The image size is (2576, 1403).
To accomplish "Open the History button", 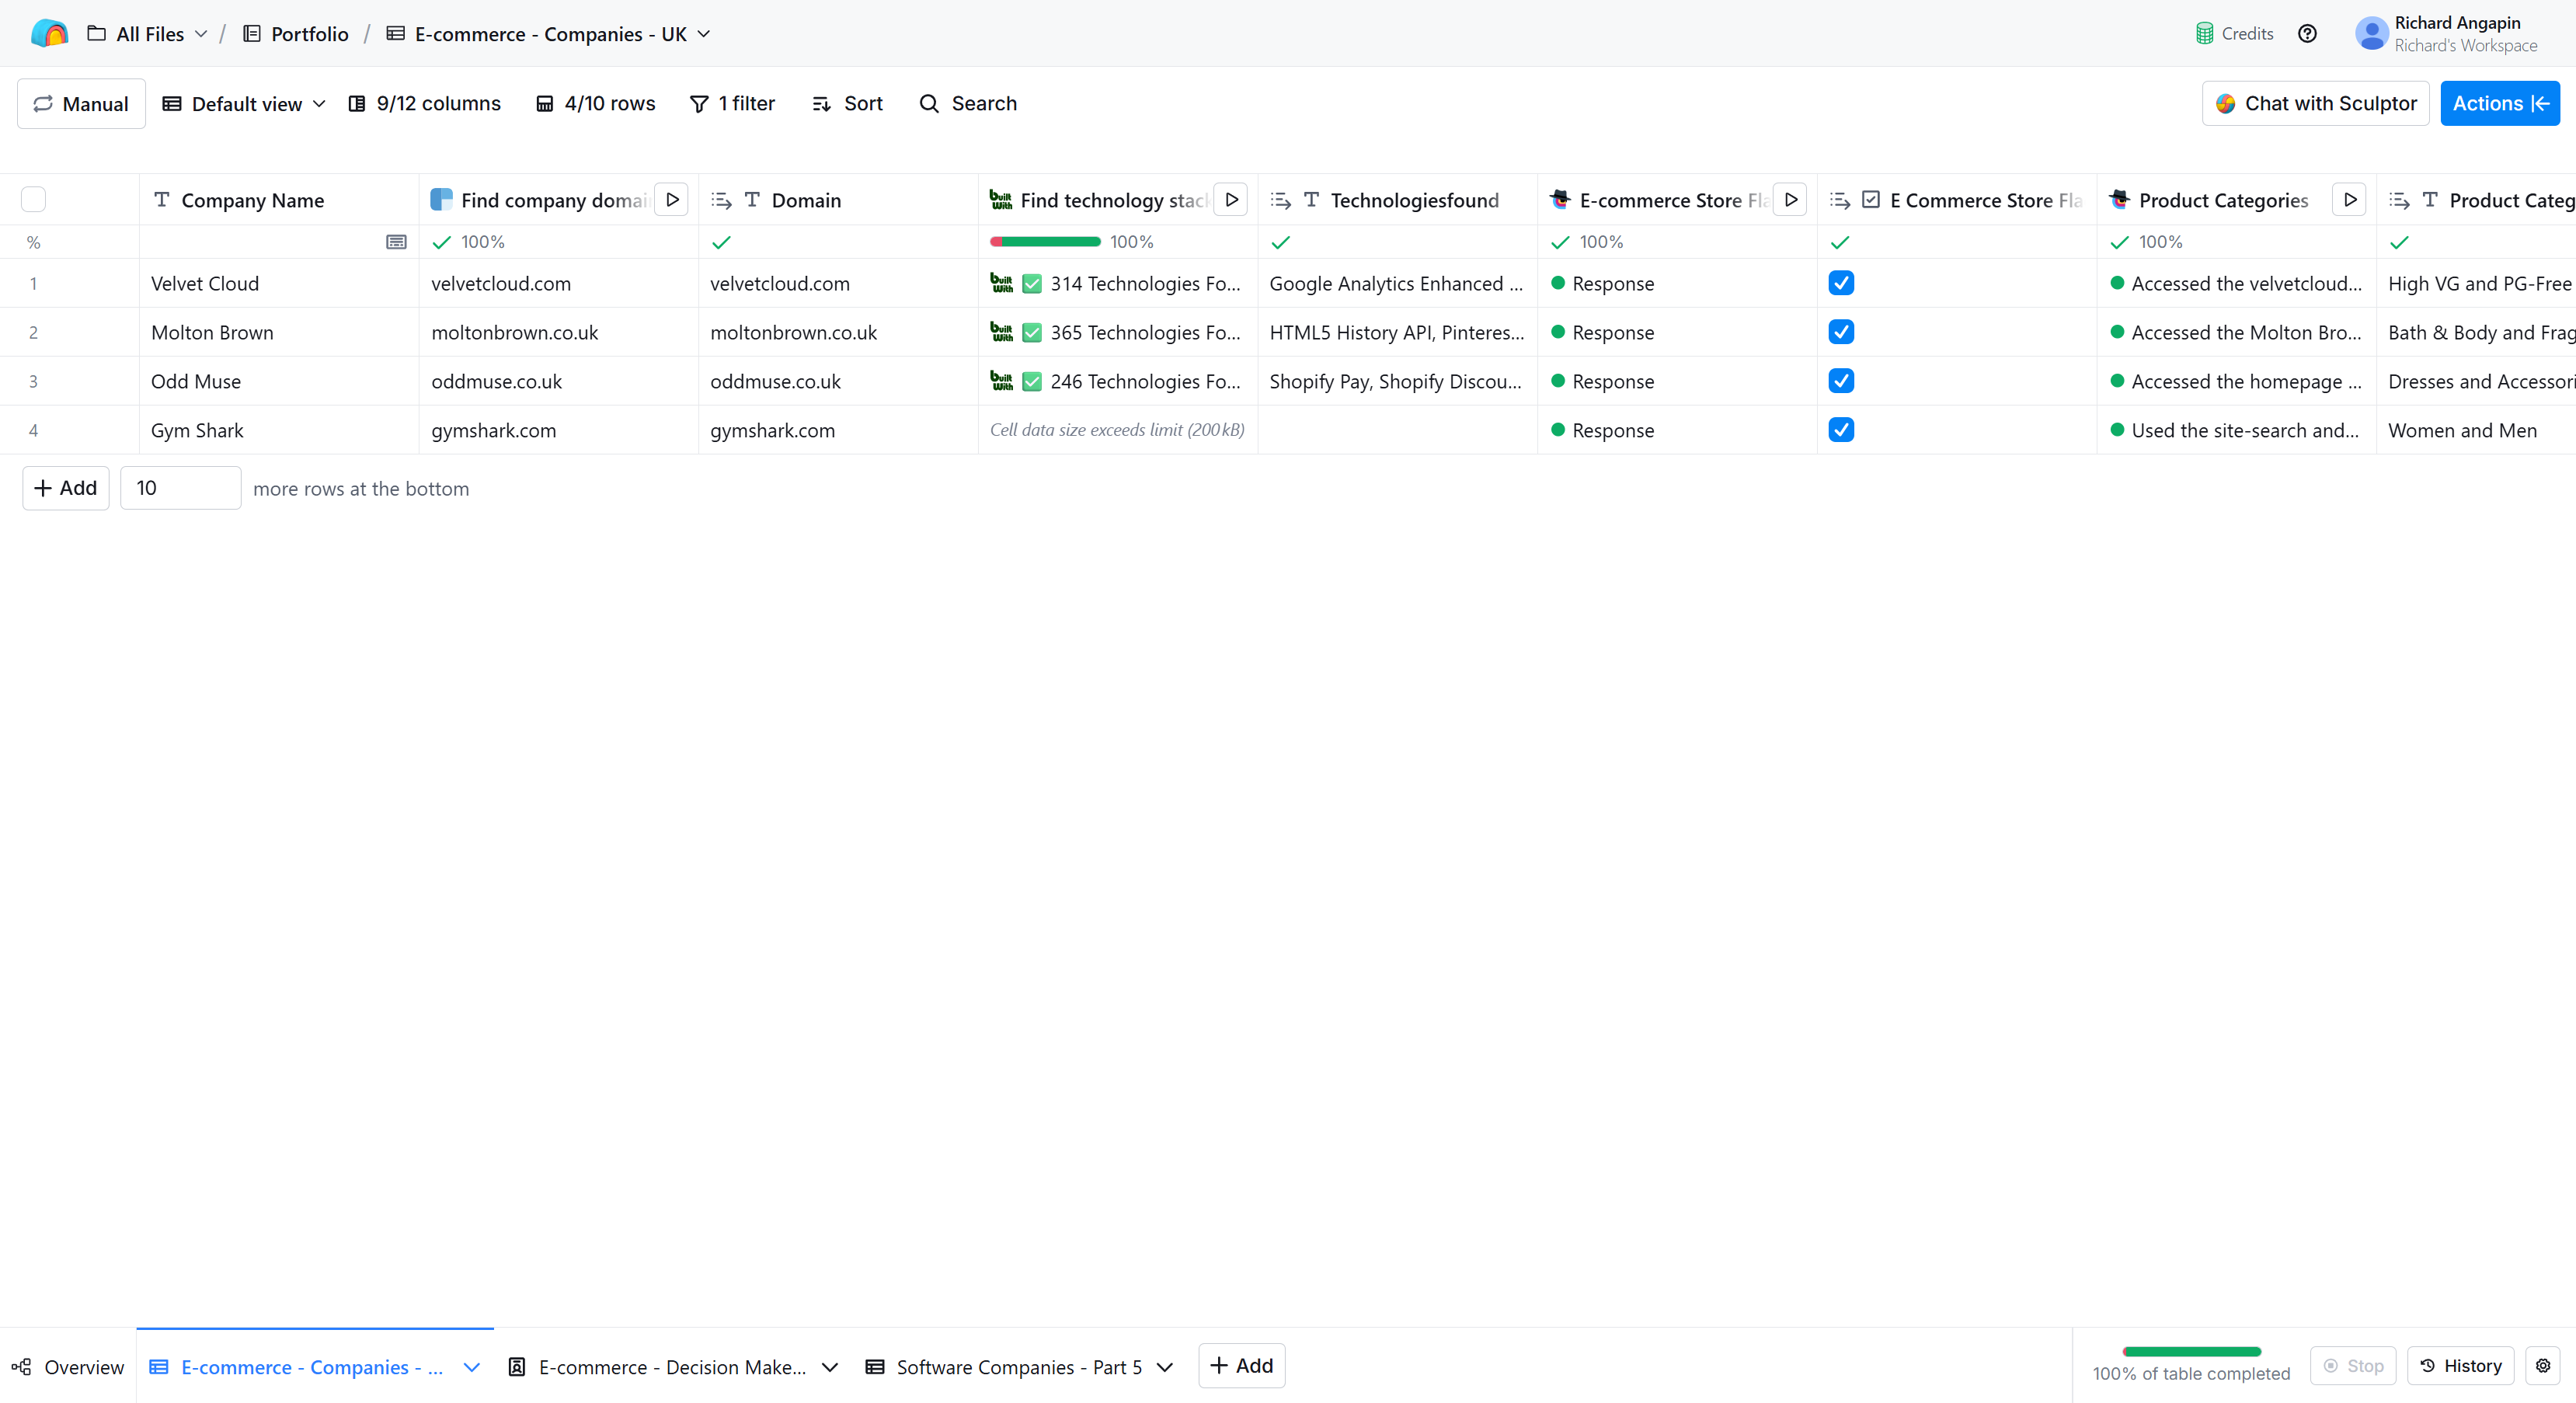I will [x=2460, y=1365].
